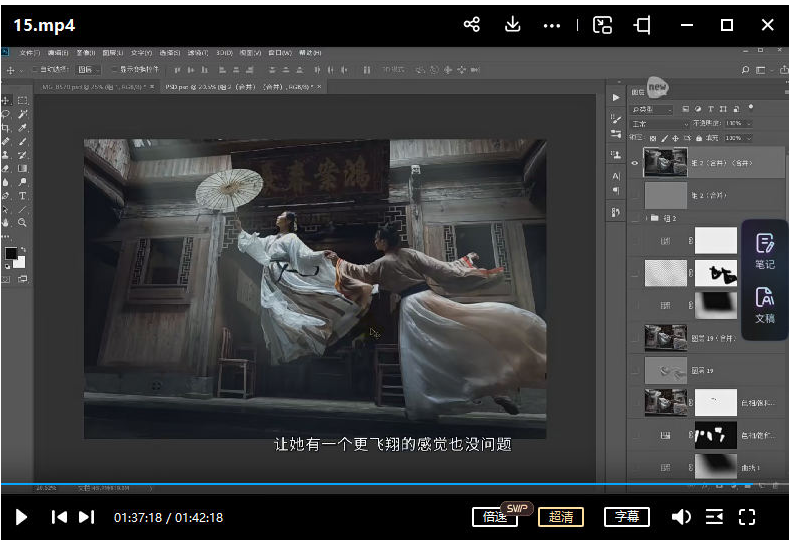
Task: Lock all attributes with padlock icon
Action: 699,138
